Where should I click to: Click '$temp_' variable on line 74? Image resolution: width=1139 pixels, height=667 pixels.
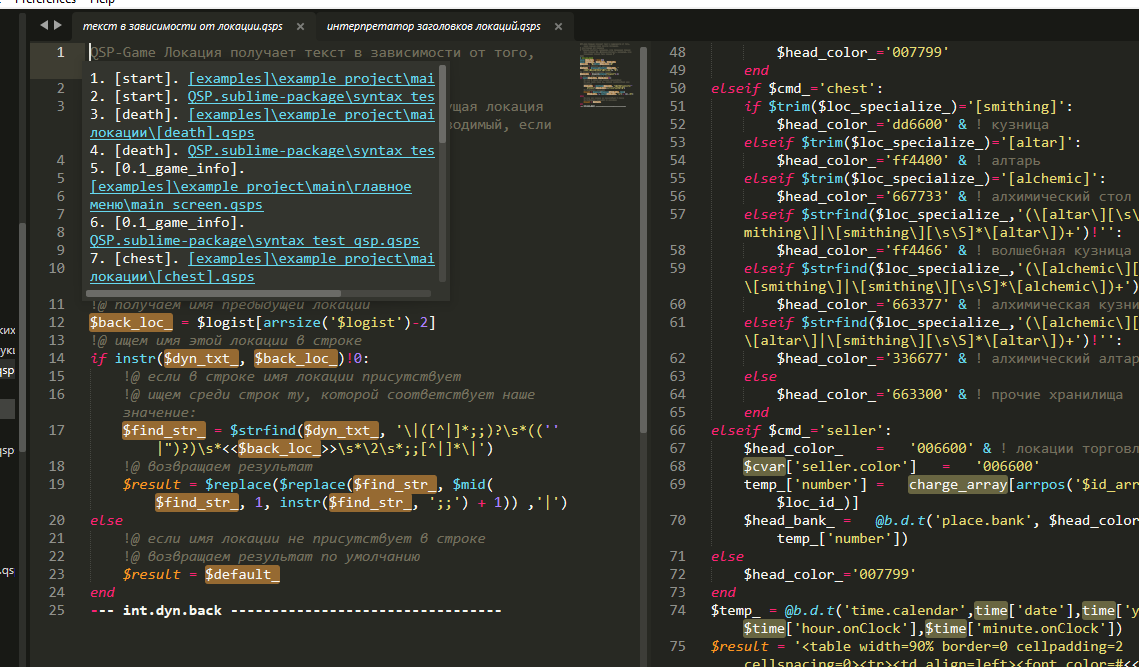click(736, 610)
